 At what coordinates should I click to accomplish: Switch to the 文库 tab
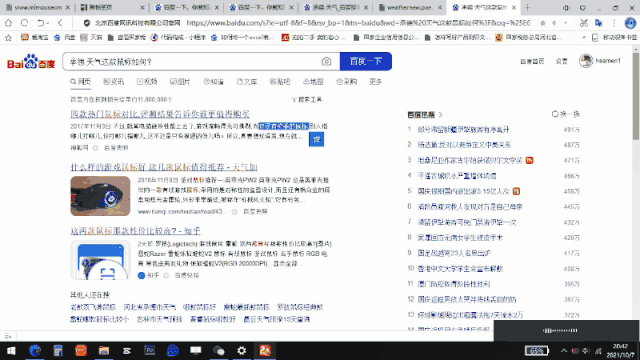pyautogui.click(x=247, y=82)
